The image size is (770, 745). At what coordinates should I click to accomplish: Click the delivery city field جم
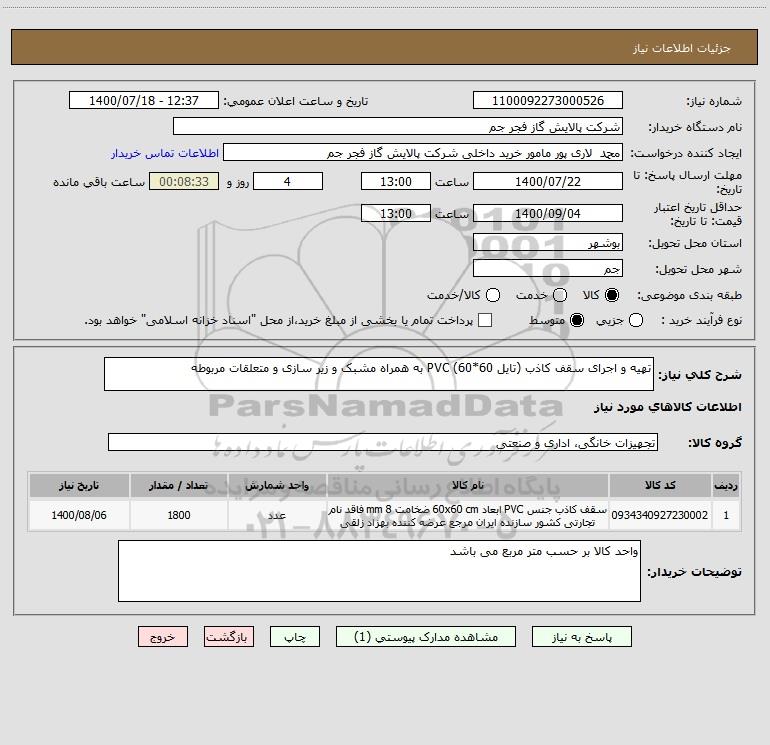[548, 269]
